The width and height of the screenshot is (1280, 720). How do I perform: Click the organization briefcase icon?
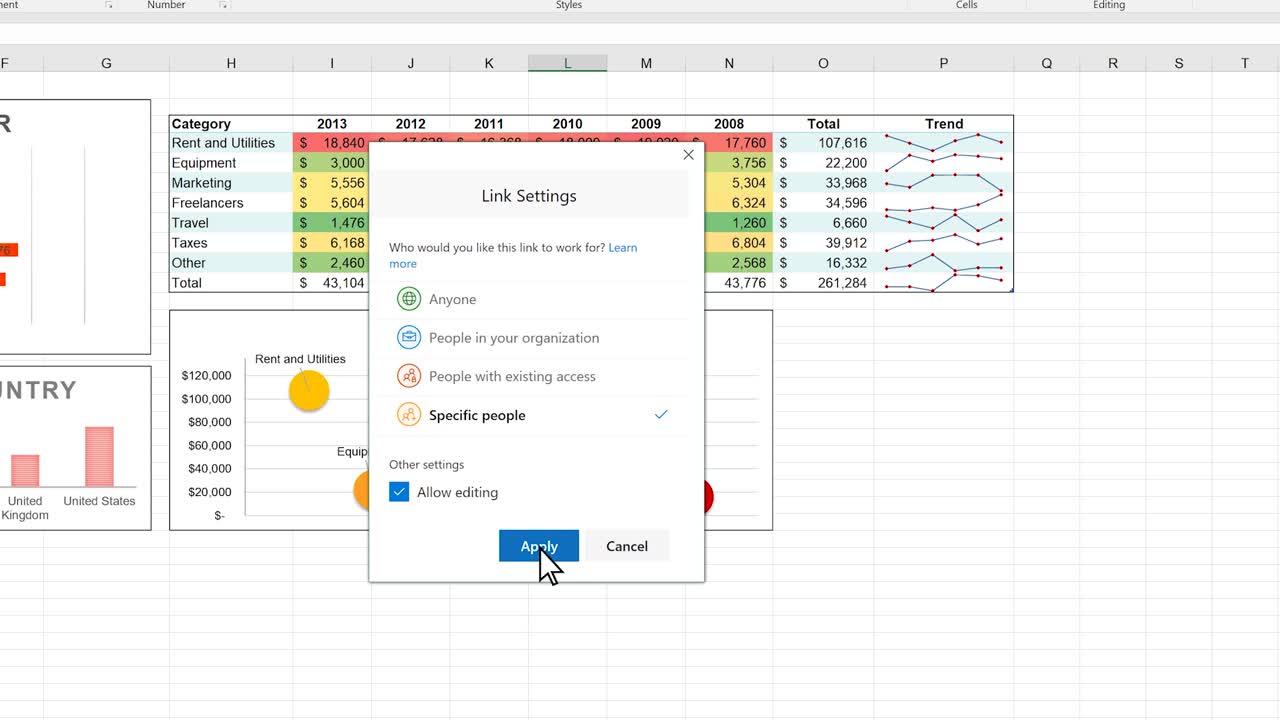tap(409, 338)
